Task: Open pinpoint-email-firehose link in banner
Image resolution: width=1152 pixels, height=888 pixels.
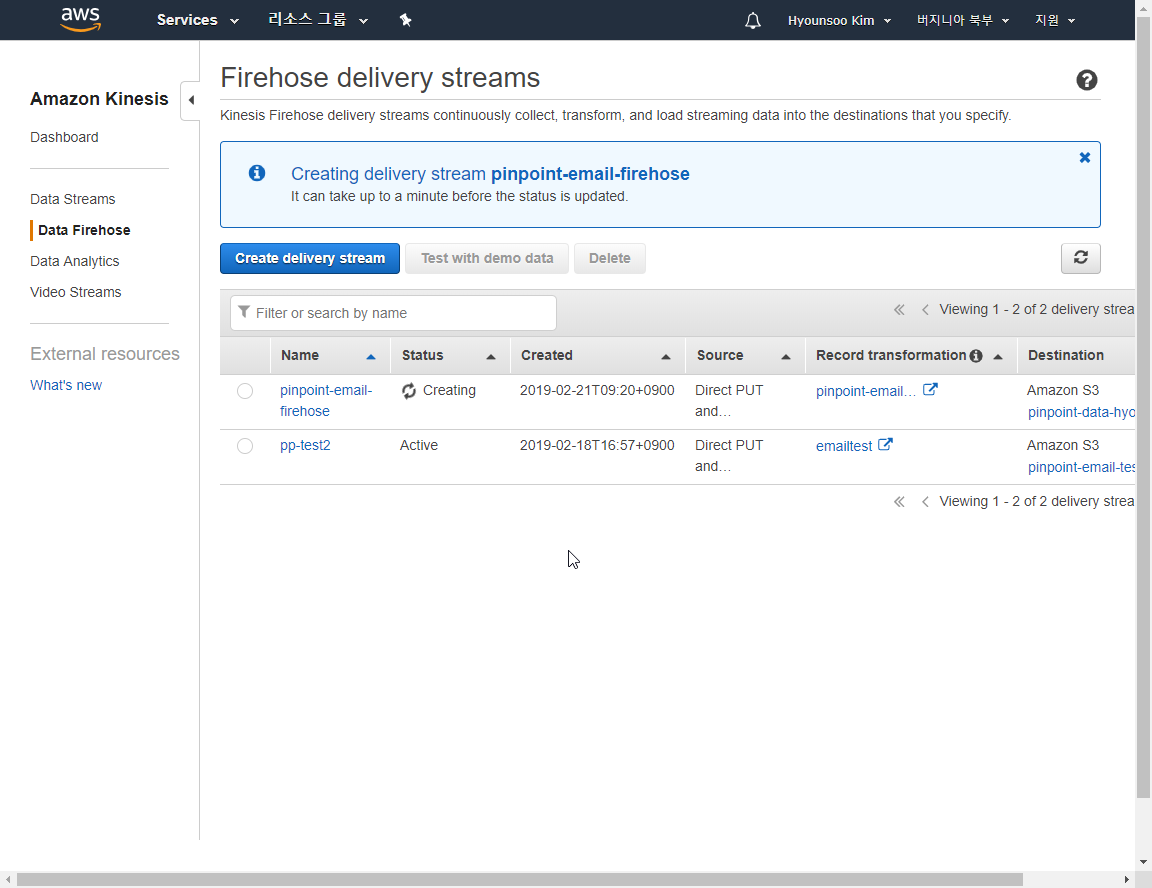Action: point(590,174)
